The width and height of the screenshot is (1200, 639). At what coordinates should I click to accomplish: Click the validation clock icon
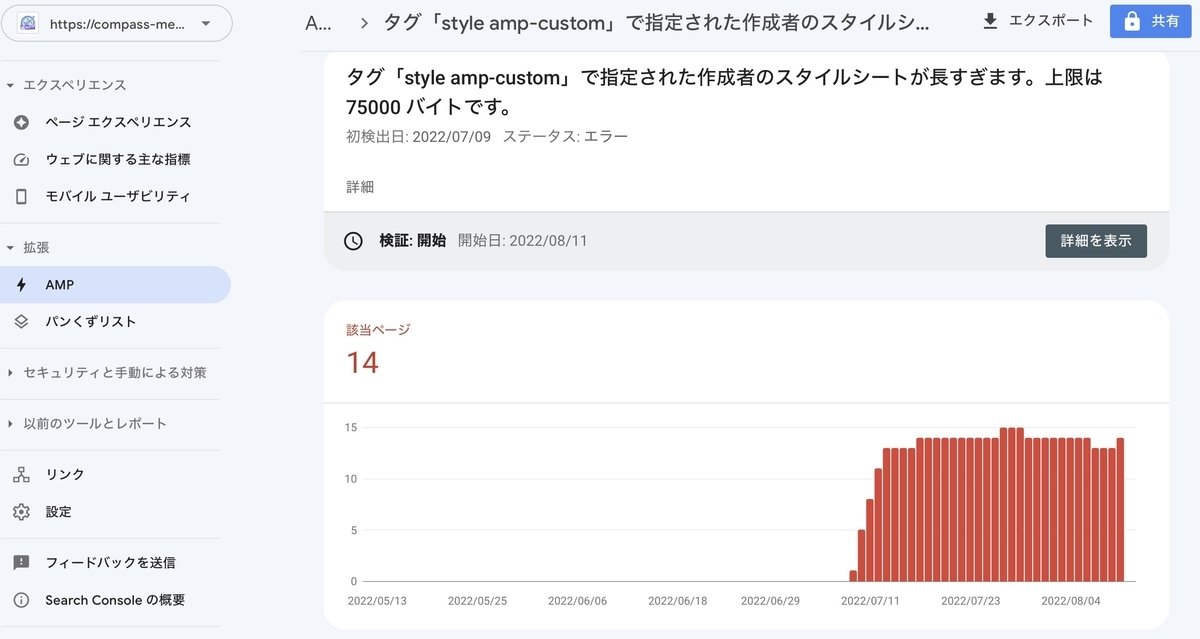click(353, 241)
